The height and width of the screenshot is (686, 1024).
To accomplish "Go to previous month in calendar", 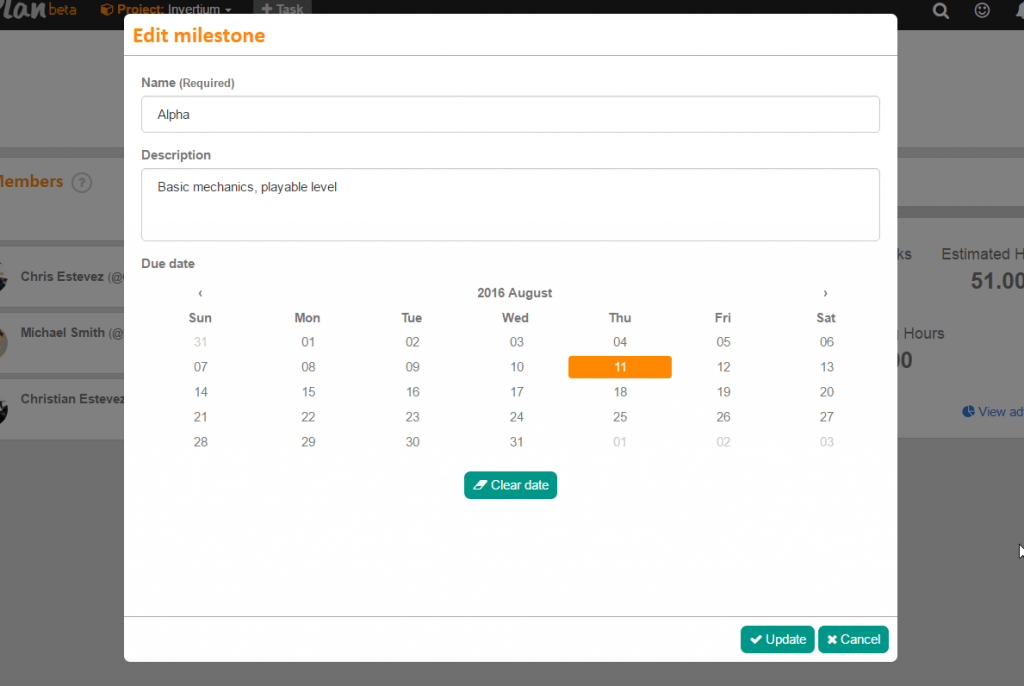I will point(200,293).
